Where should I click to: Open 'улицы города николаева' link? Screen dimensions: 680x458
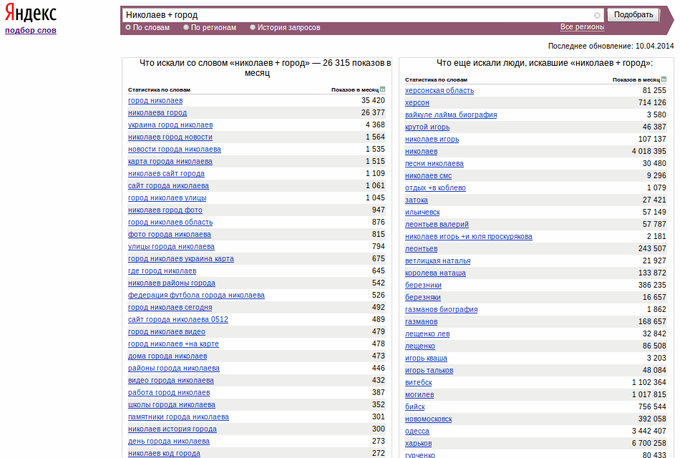[171, 246]
